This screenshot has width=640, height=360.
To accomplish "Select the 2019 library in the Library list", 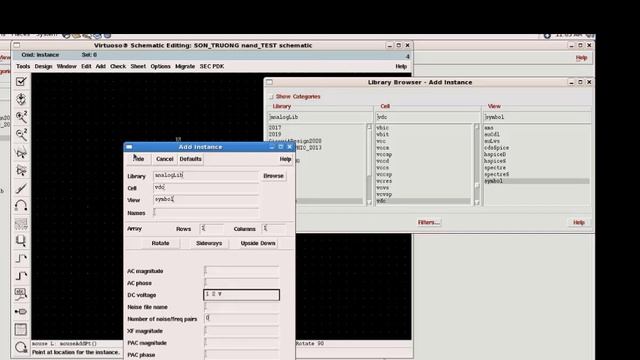I will pyautogui.click(x=275, y=134).
